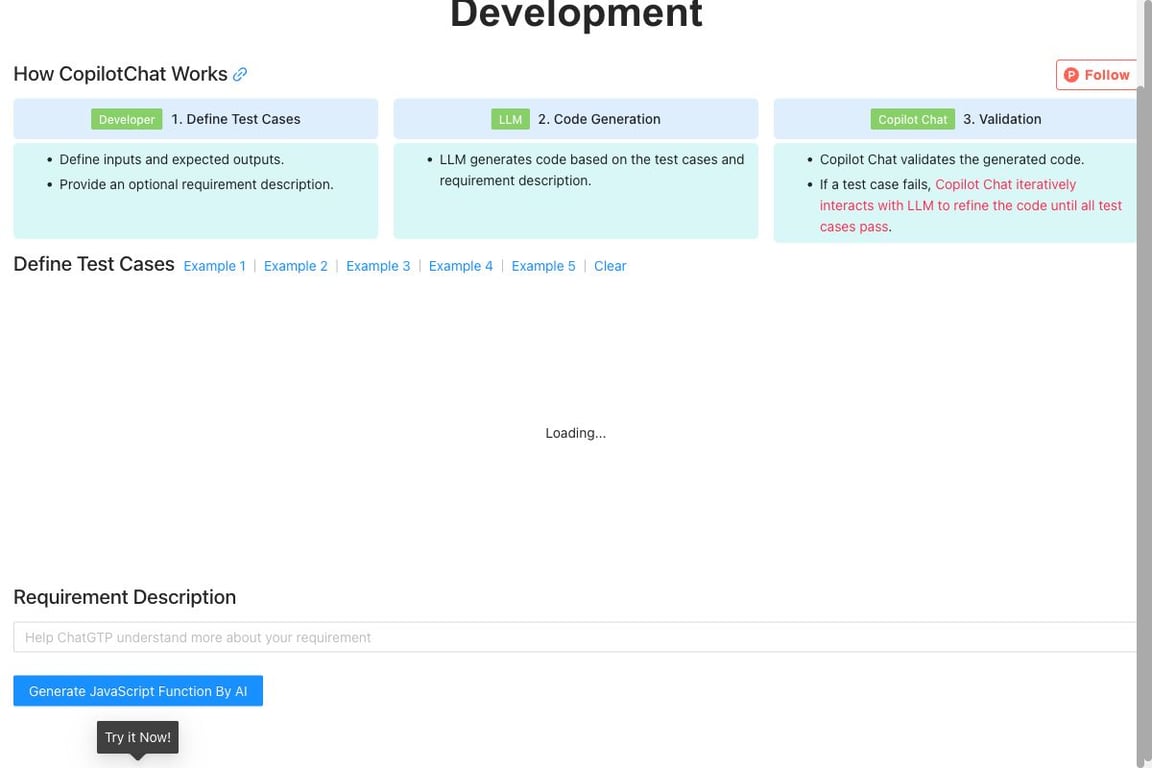
Task: Click Generate JavaScript Function By AI button
Action: 138,691
